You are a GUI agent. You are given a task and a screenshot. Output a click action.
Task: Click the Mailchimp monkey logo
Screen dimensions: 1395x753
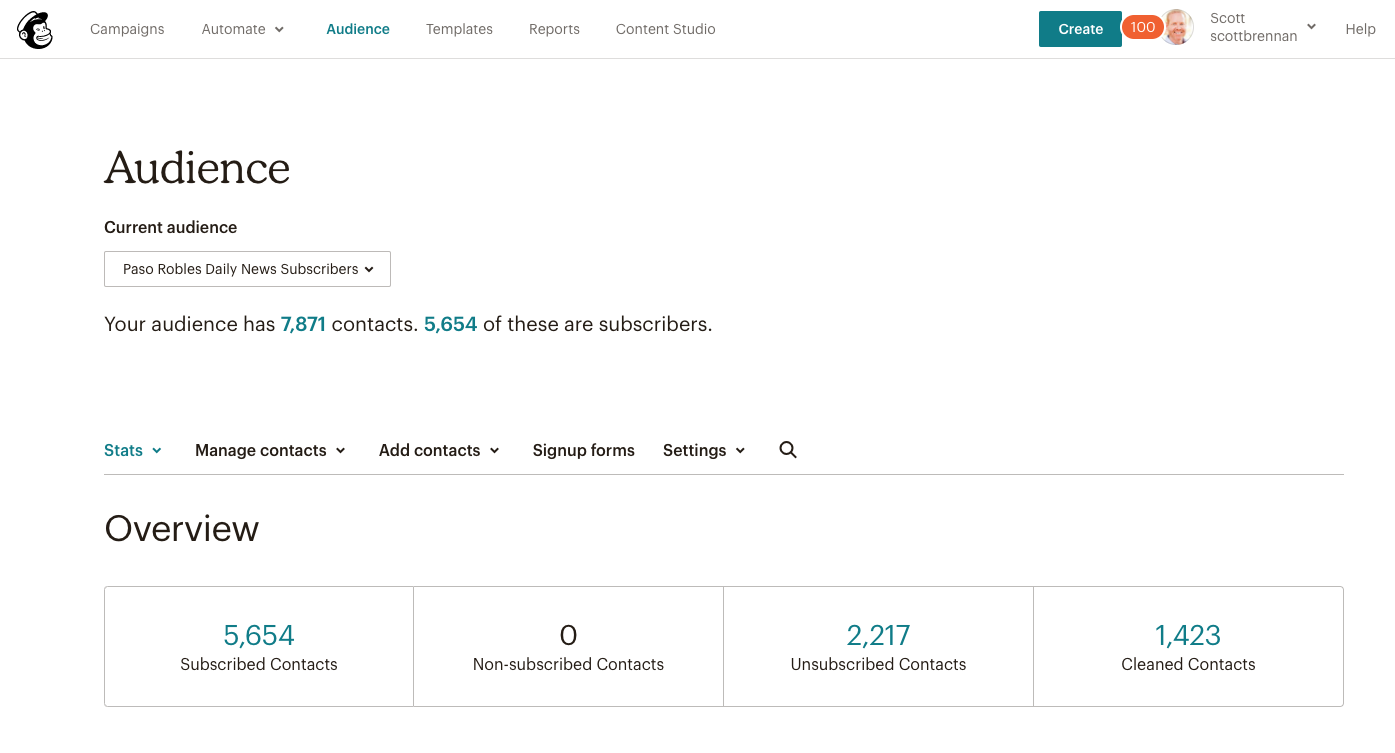tap(35, 30)
